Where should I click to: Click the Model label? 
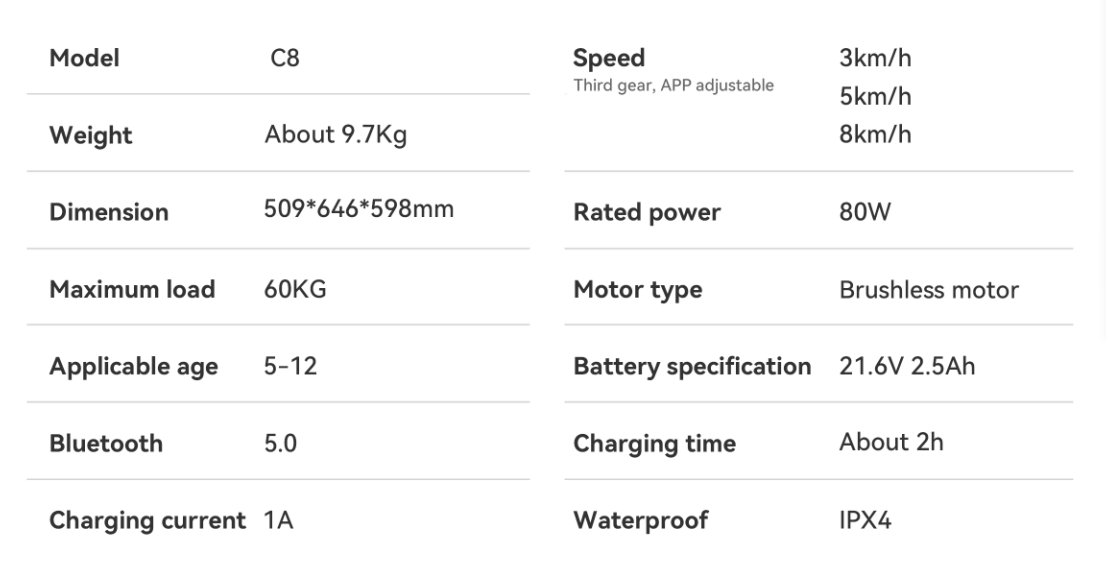[x=84, y=59]
